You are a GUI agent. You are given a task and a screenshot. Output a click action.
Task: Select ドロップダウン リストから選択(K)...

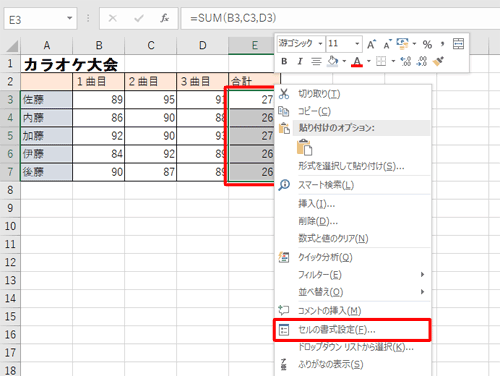point(356,347)
